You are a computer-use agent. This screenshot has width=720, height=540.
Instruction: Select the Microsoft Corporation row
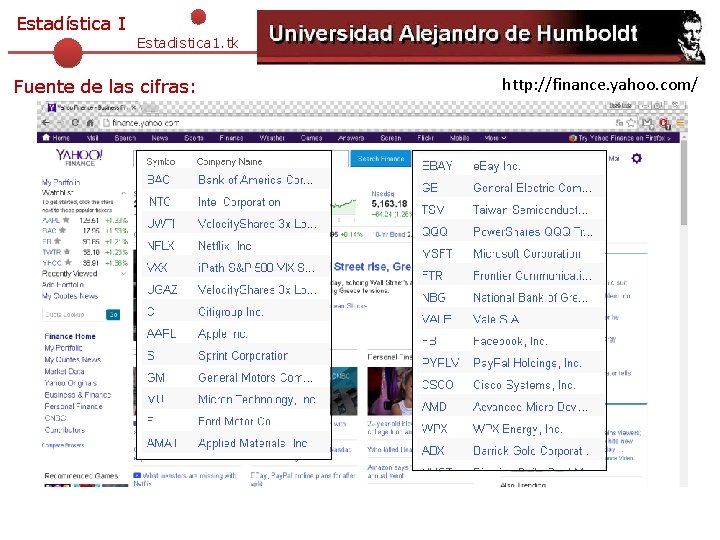(509, 253)
